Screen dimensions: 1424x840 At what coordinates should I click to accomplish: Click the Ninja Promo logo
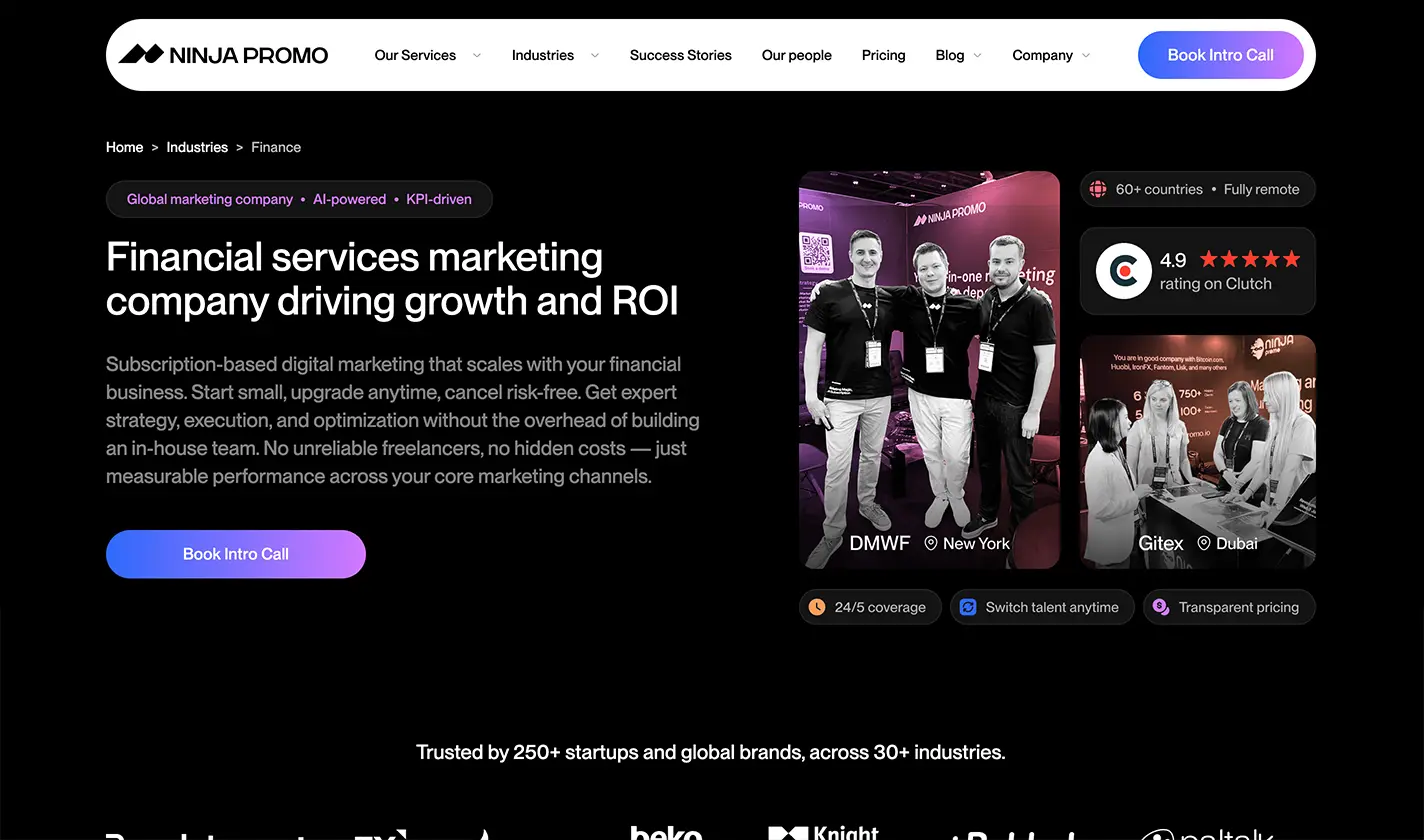[x=223, y=55]
